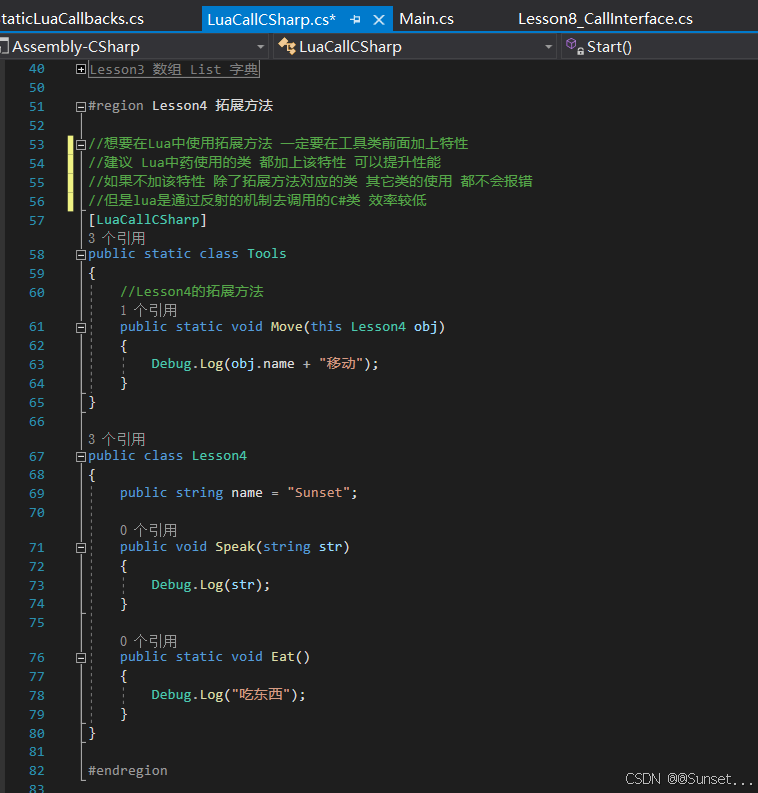Click the "移动" string on line 63
The image size is (758, 793).
(341, 364)
